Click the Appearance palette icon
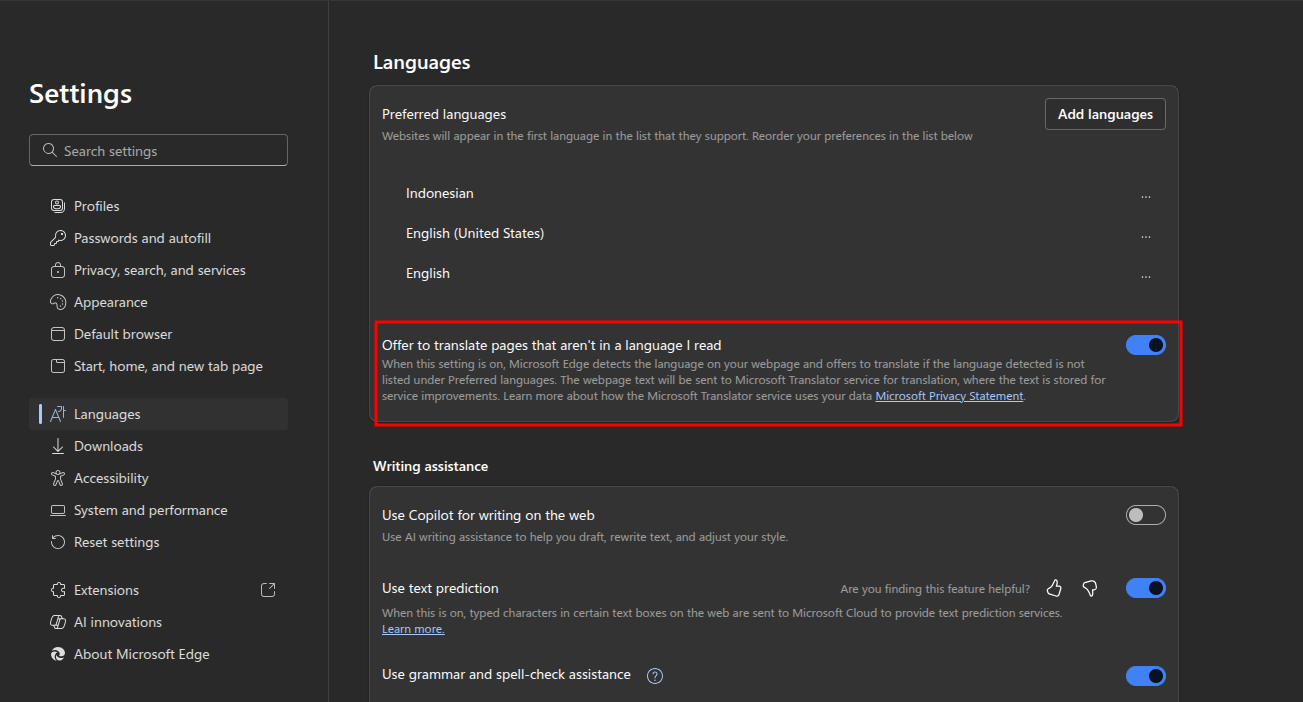 [57, 302]
